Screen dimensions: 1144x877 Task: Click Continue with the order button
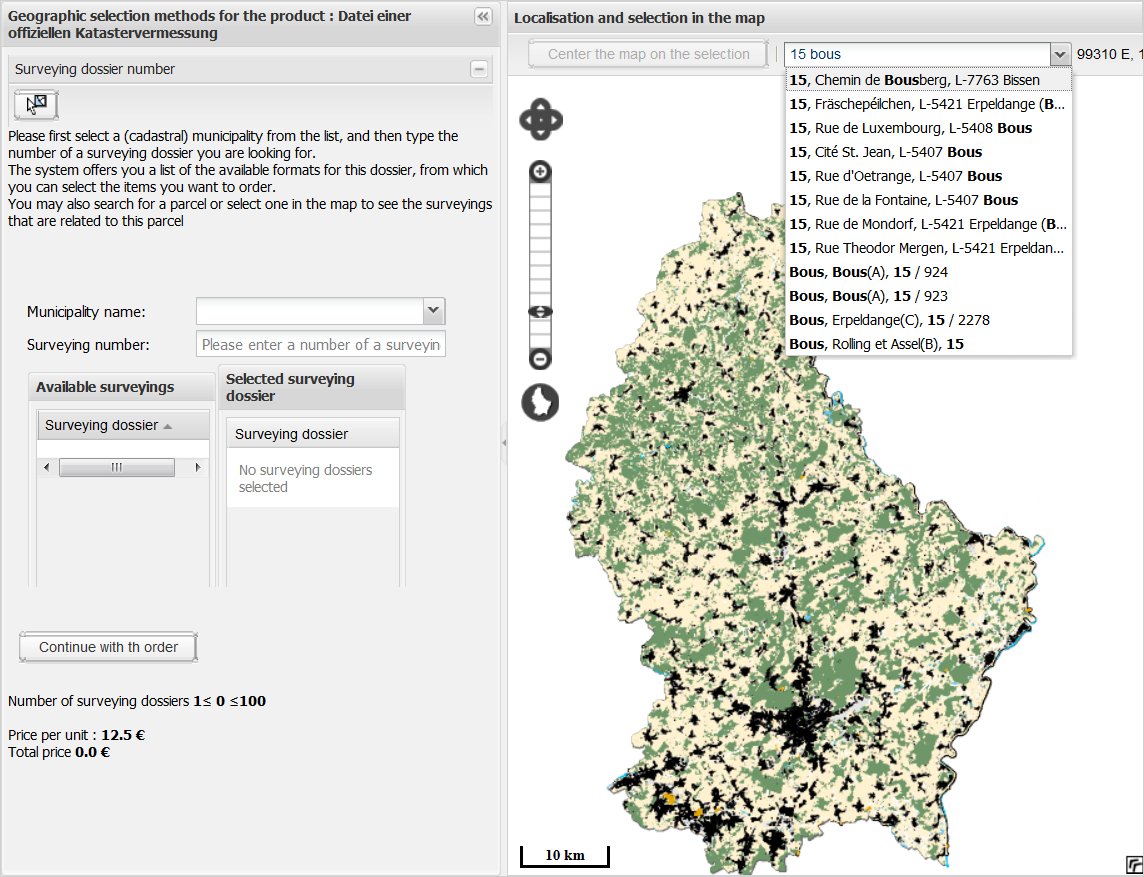pos(108,647)
